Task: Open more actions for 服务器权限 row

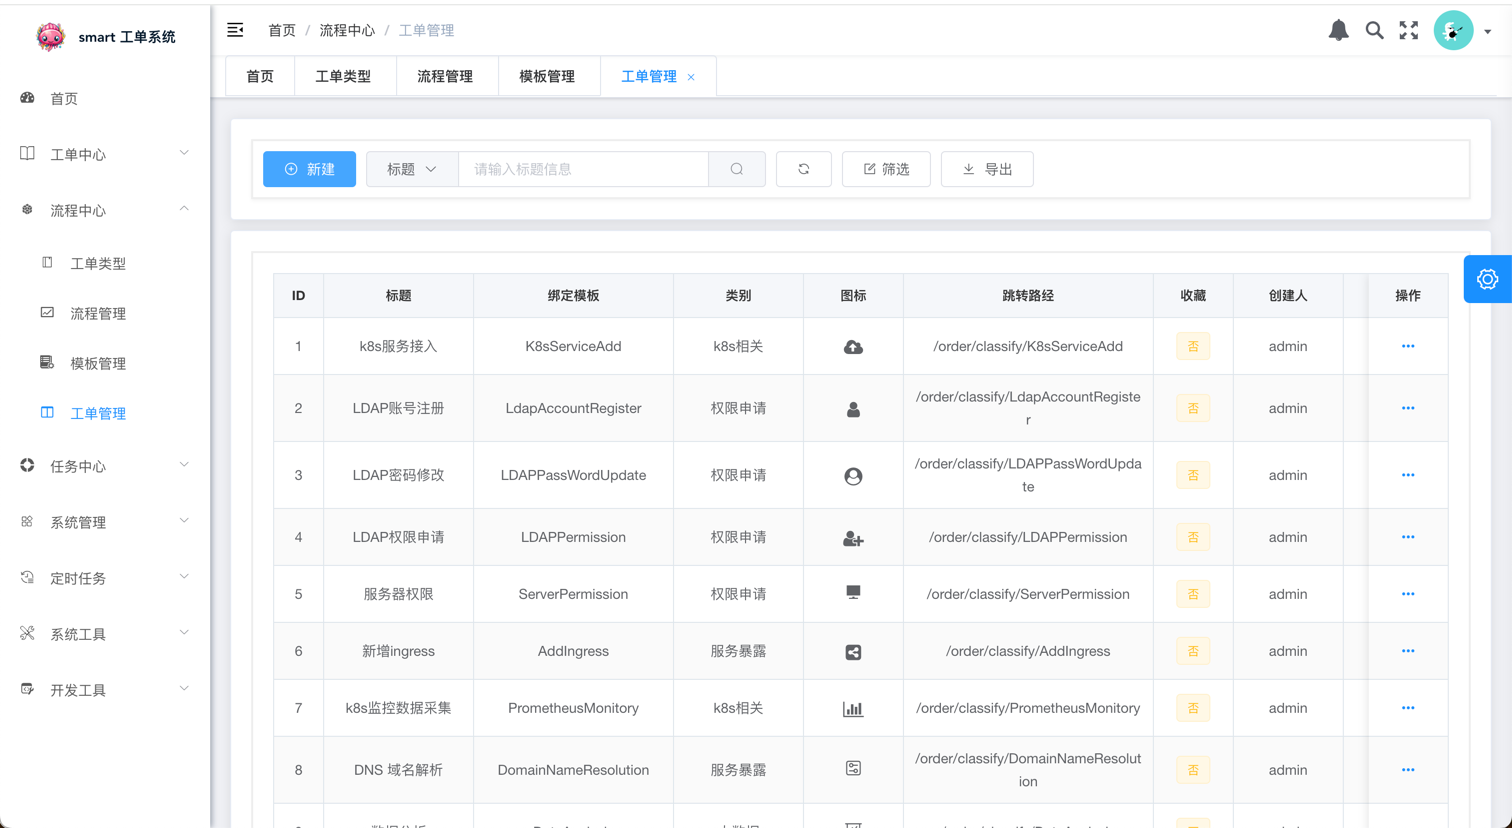Action: 1408,594
